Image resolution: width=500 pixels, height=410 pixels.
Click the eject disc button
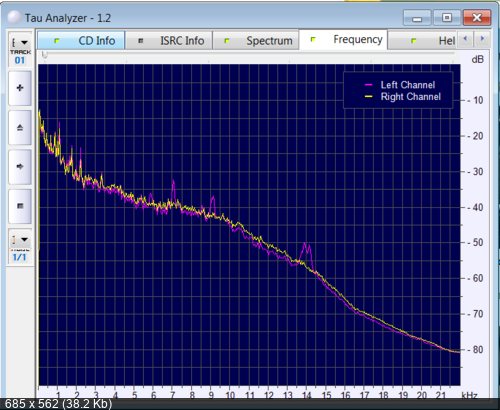point(20,127)
